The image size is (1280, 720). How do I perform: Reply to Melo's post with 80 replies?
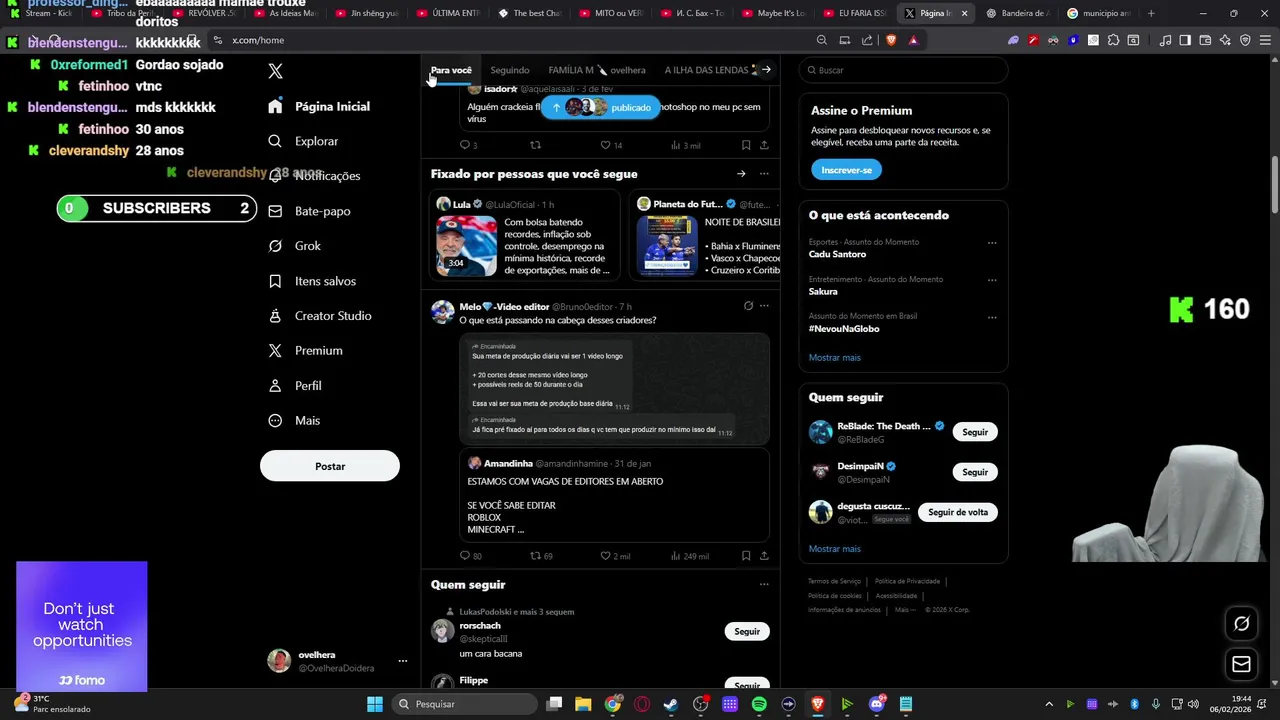click(x=470, y=556)
